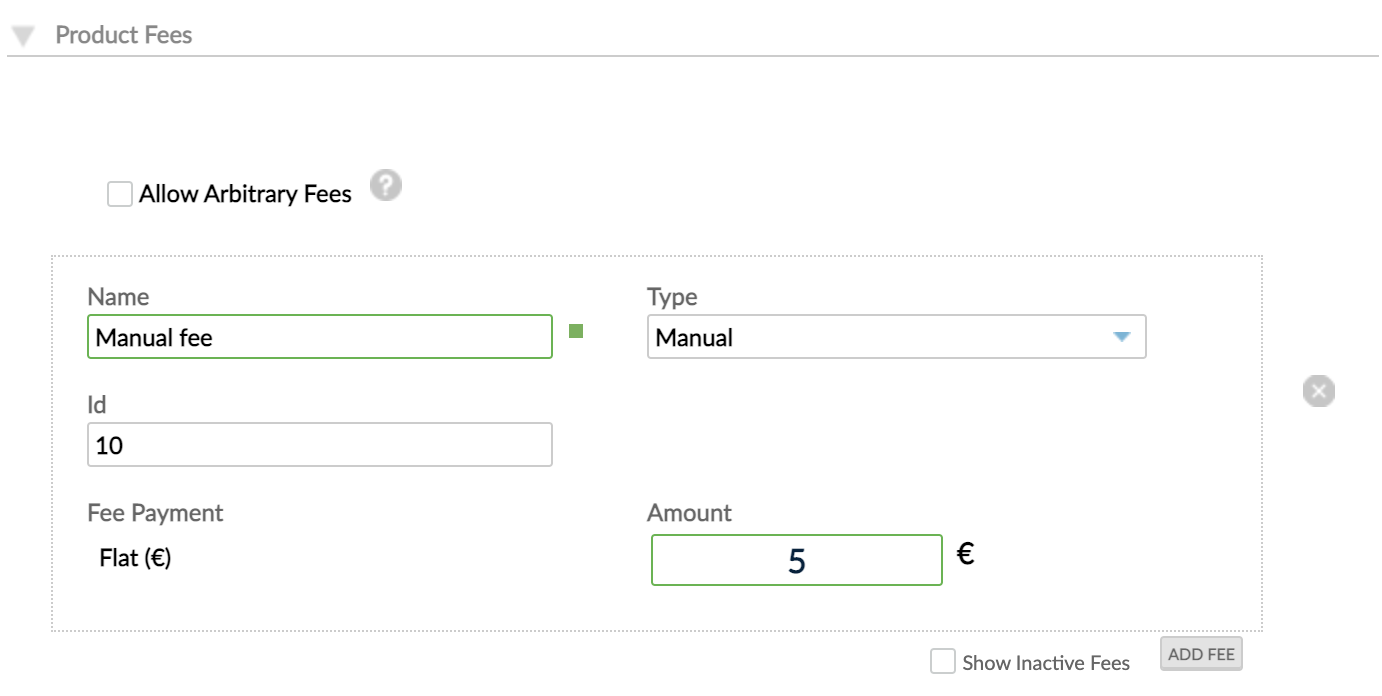Viewport: 1382px width, 696px height.
Task: Select the Fee Payment Flat (€) label
Action: (133, 558)
